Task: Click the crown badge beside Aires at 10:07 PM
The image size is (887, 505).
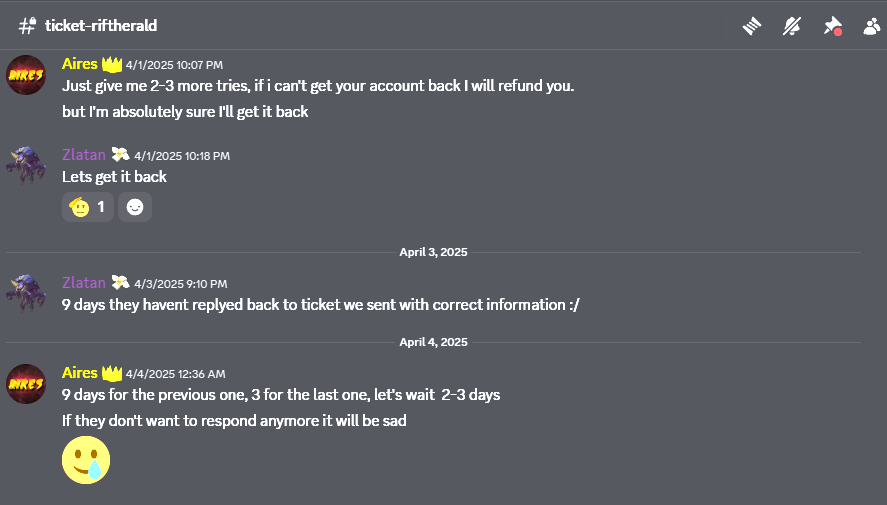Action: 111,64
